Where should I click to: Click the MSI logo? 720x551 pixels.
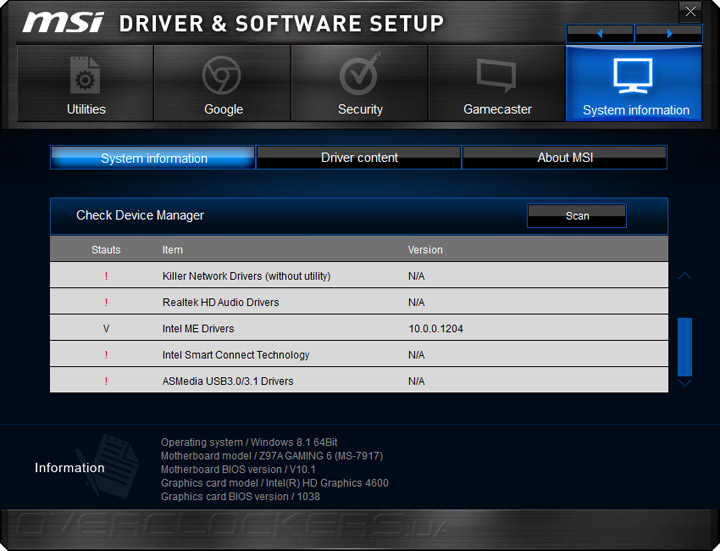[x=63, y=22]
